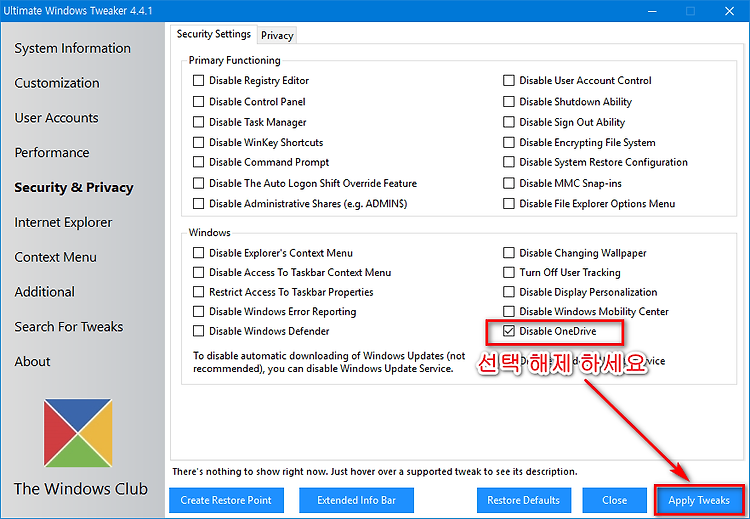Check Disable Auto Logon Shift Override
This screenshot has height=519, width=750.
point(198,183)
